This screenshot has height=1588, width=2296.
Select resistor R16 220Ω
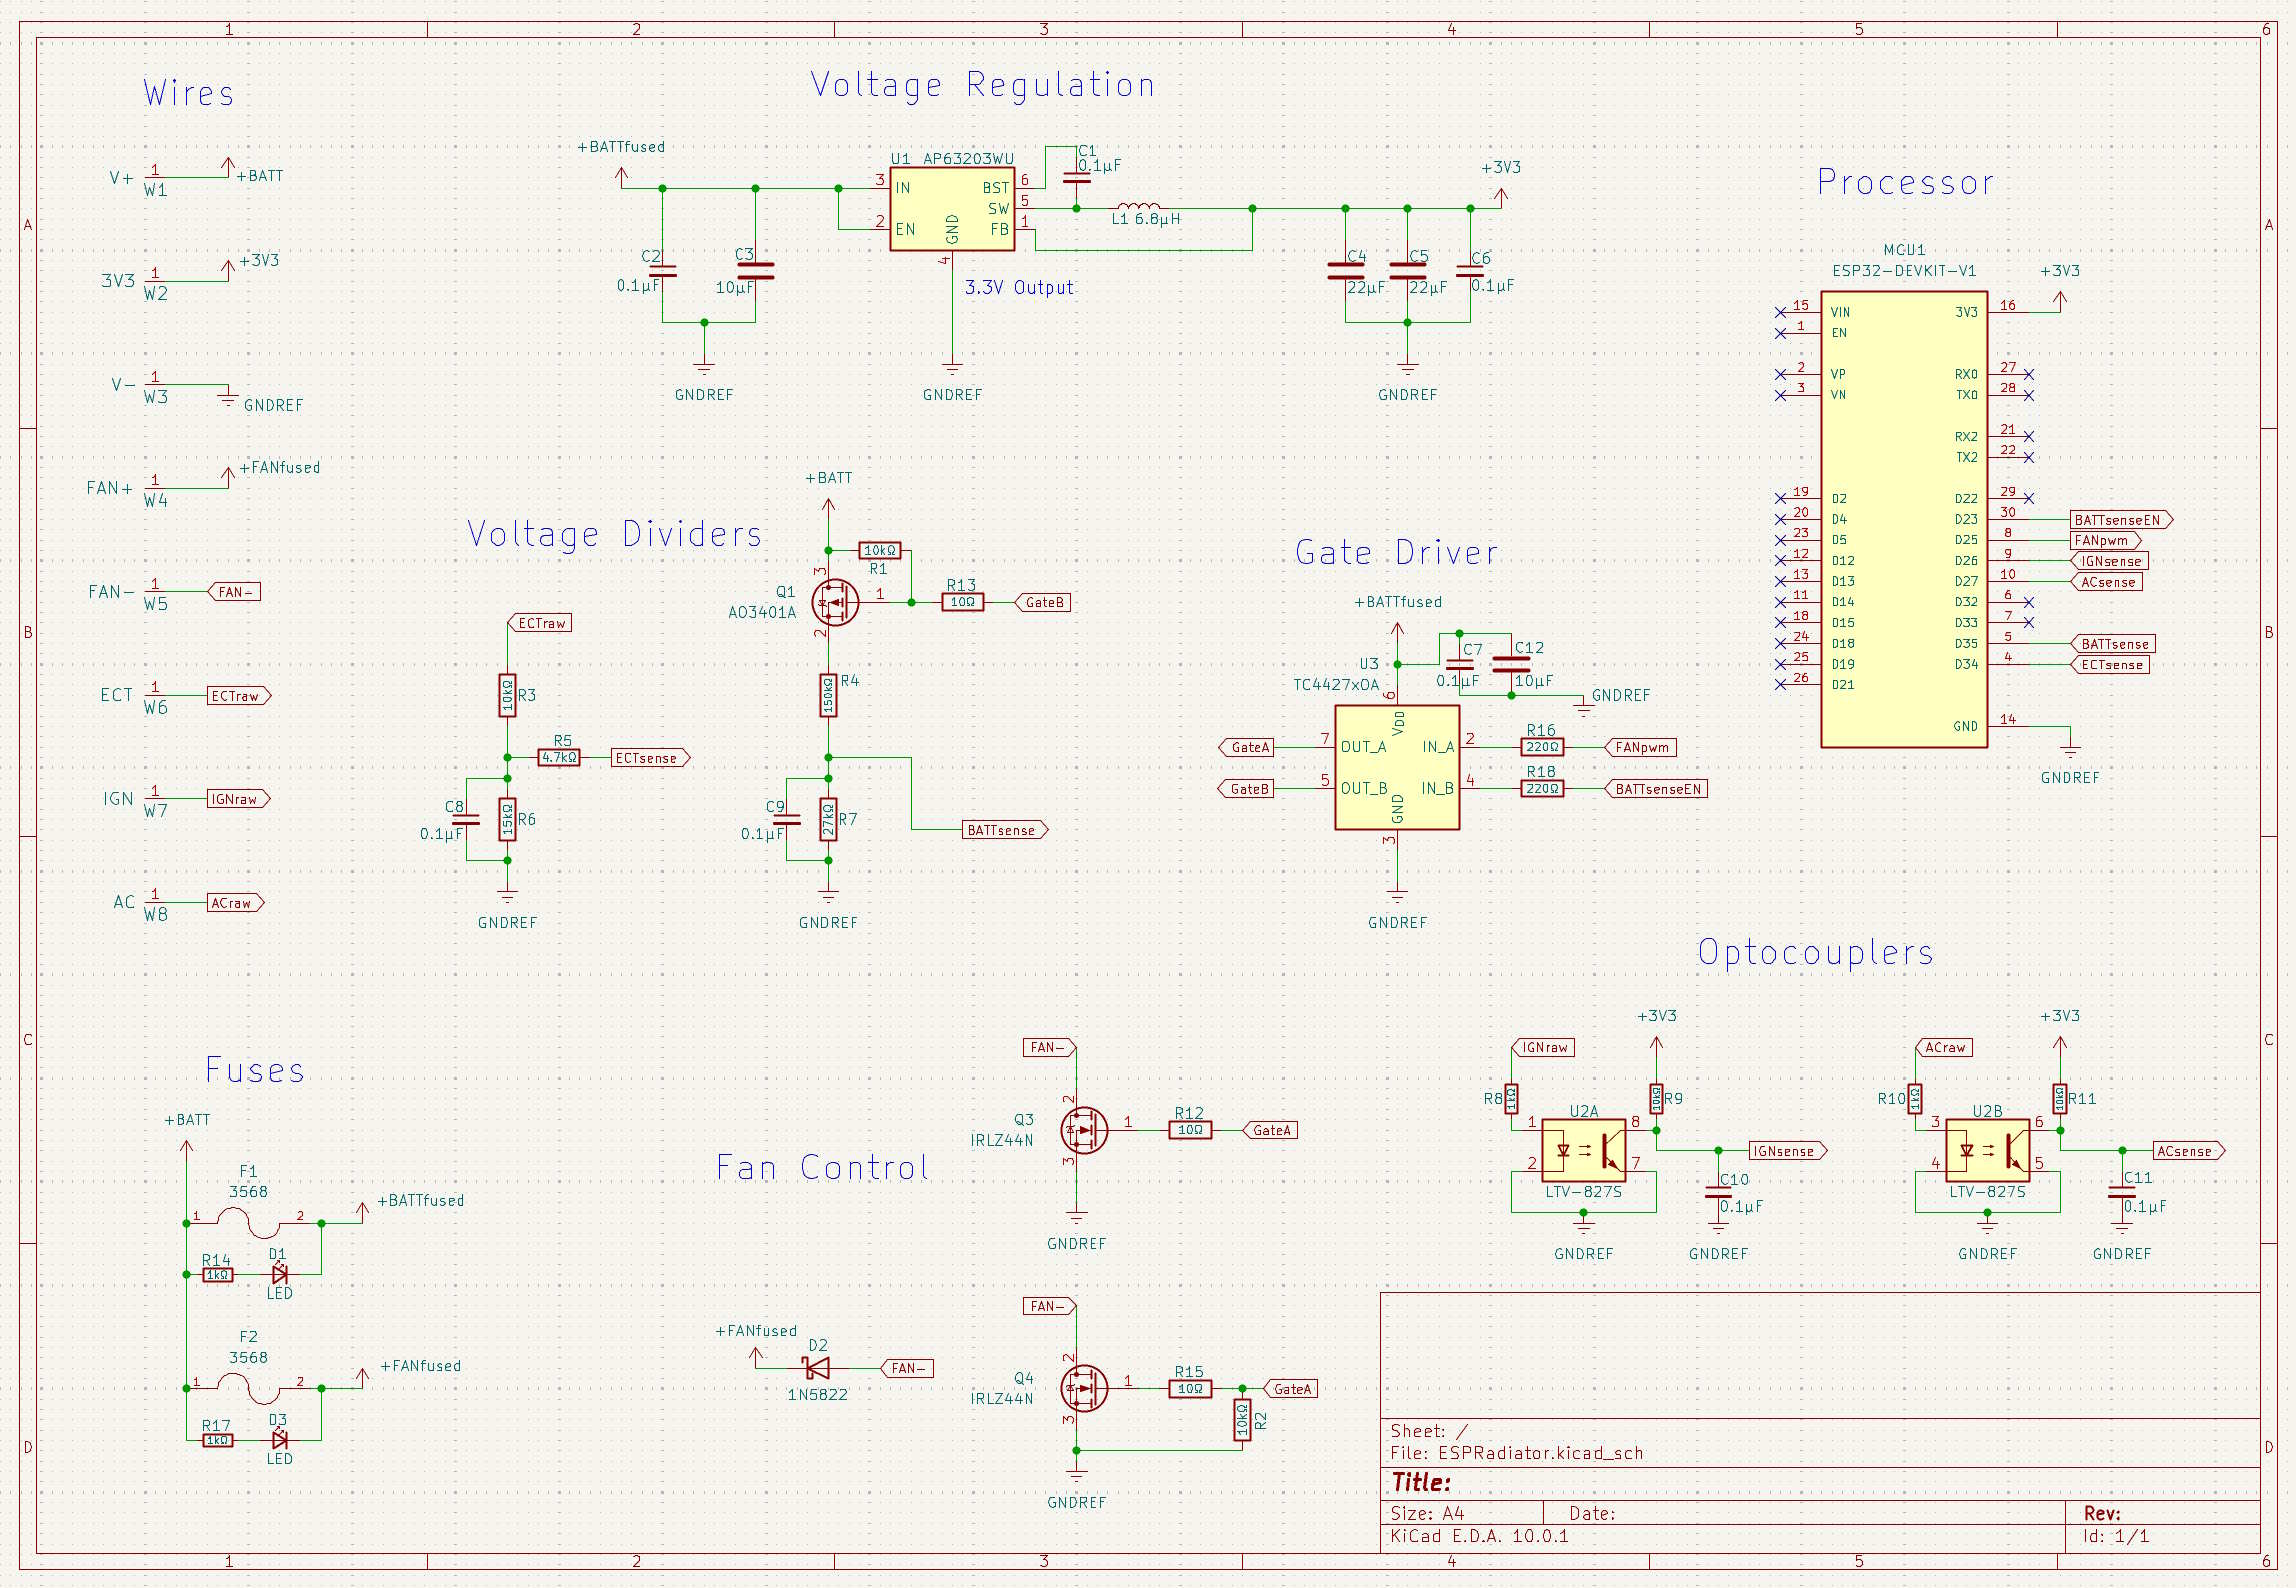pos(1542,747)
